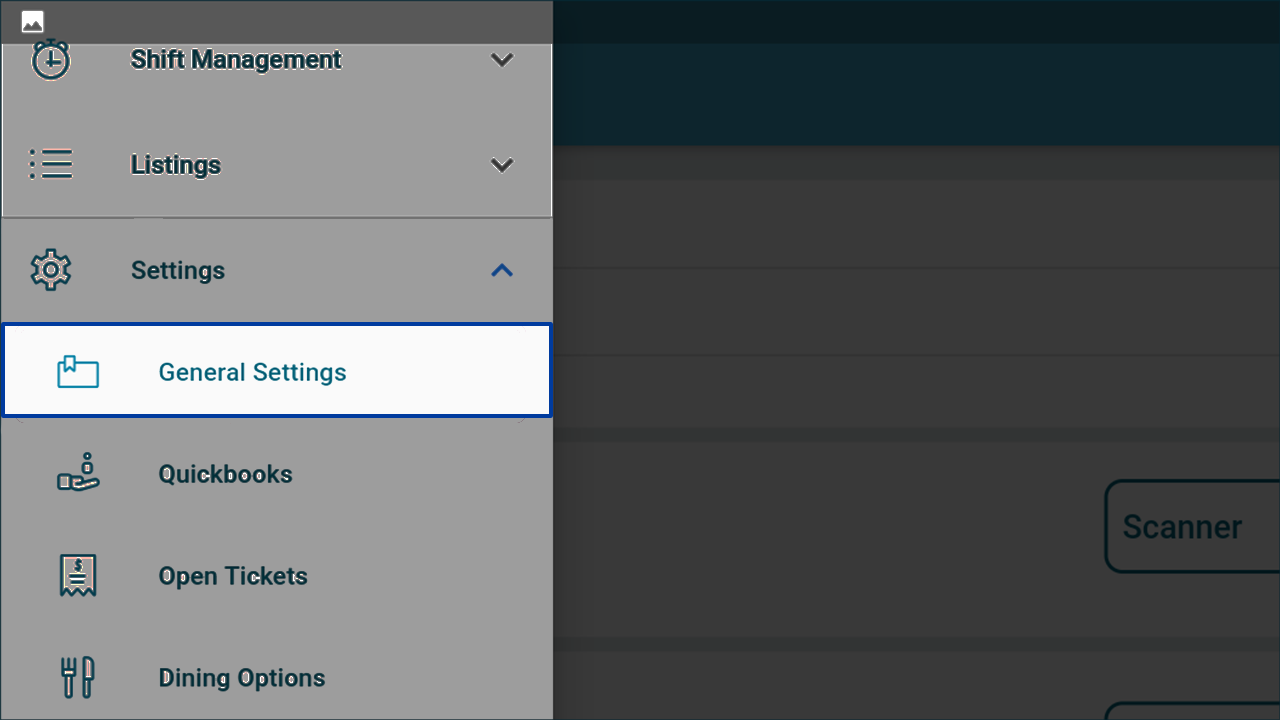
Task: Expand the Shift Management chevron
Action: pos(502,60)
